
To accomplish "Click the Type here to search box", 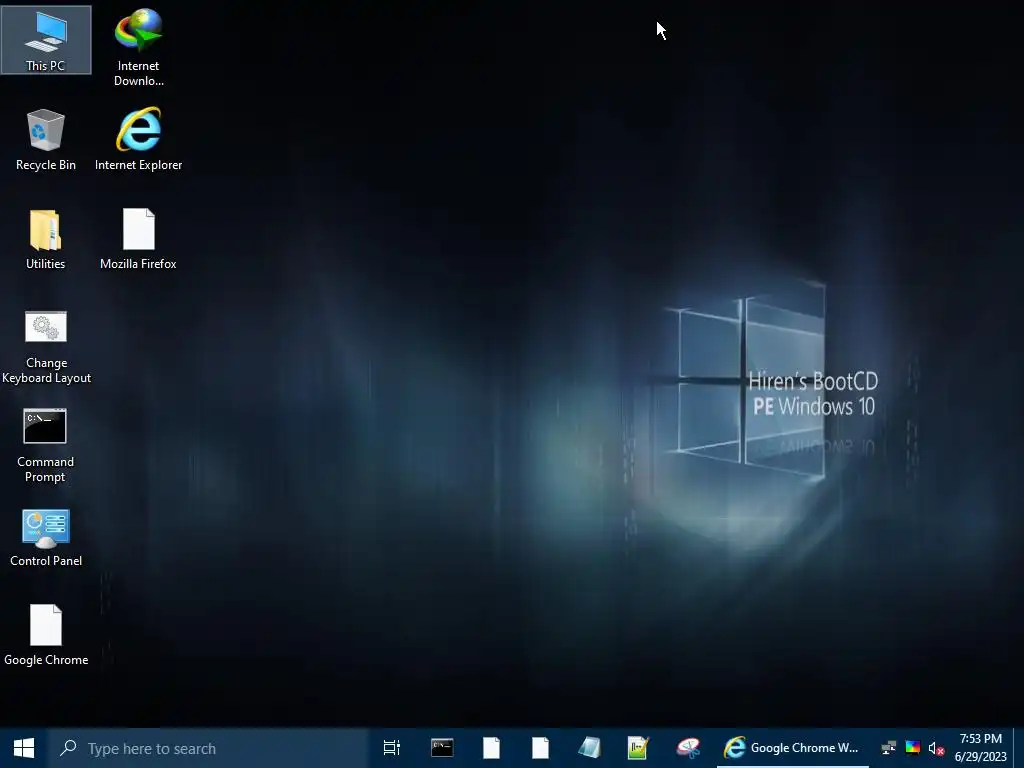I will click(208, 748).
